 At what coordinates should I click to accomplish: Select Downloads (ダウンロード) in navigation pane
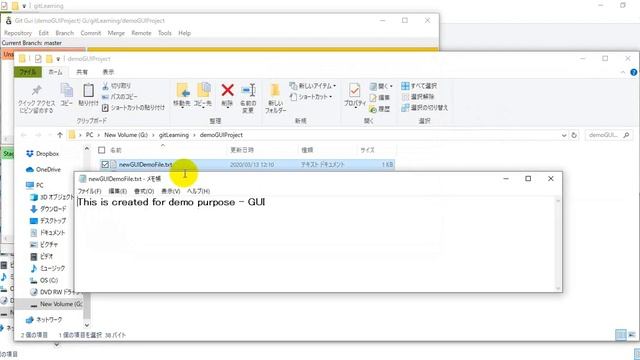48,209
